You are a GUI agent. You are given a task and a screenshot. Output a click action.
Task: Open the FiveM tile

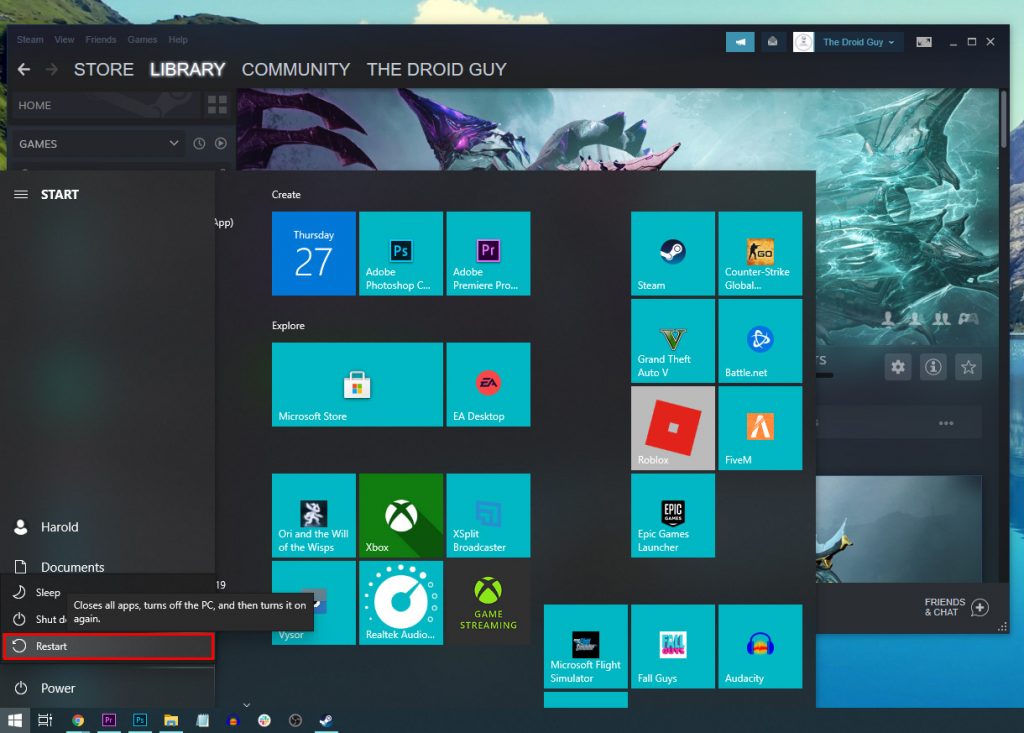(x=760, y=428)
